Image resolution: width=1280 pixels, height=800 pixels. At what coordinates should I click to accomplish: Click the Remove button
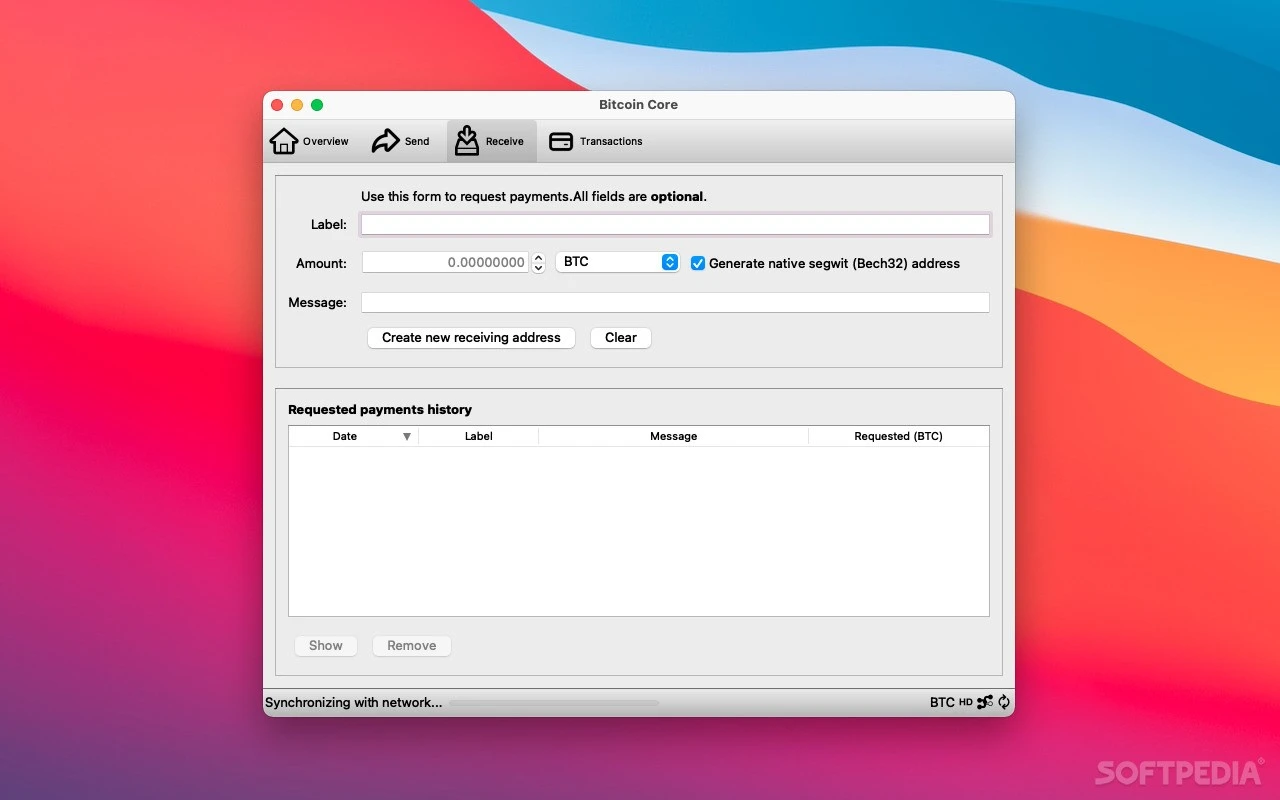(412, 646)
